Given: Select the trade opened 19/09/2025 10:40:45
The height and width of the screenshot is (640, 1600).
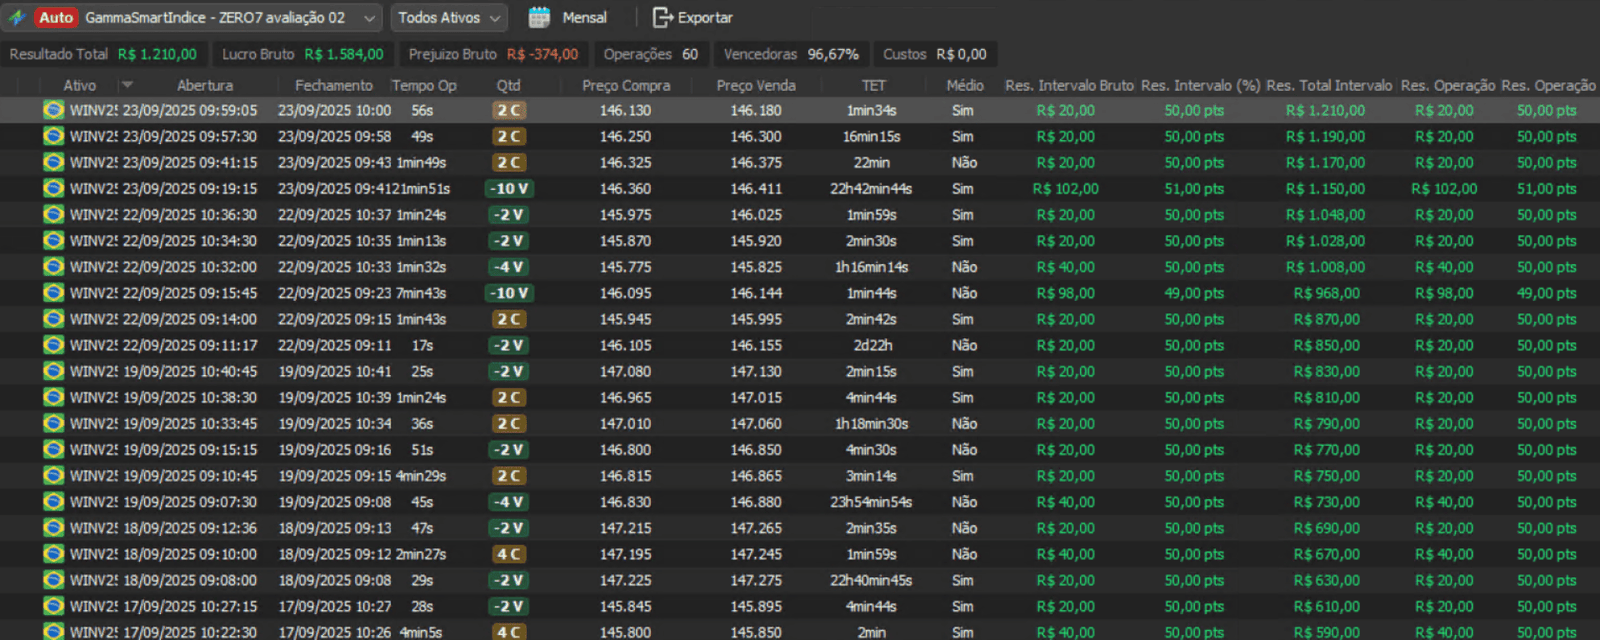Looking at the screenshot, I should pos(189,371).
